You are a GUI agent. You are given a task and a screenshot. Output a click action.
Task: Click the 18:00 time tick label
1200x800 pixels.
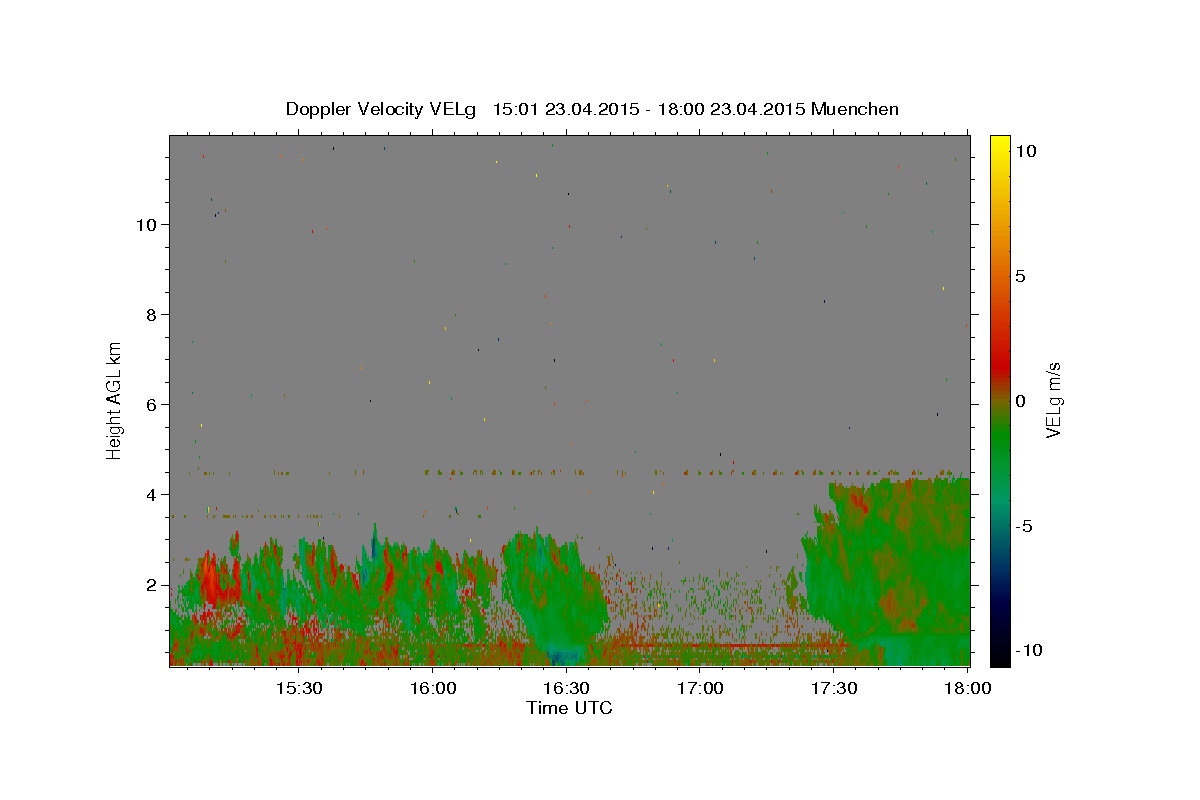click(967, 688)
